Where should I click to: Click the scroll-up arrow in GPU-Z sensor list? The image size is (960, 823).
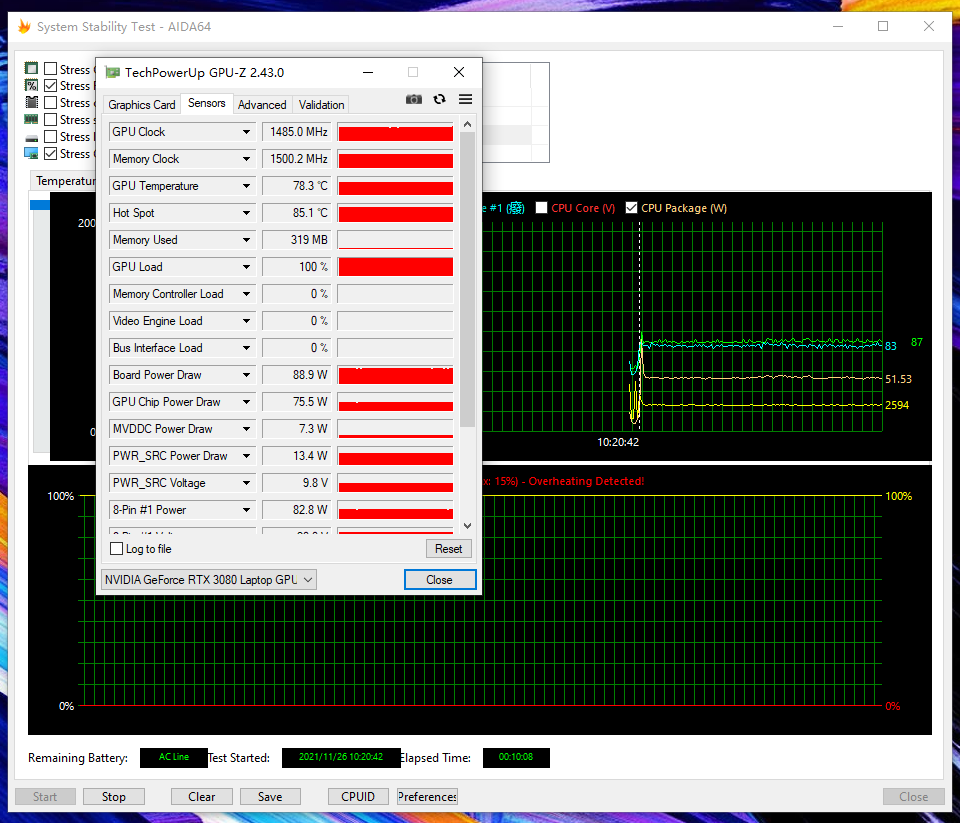point(468,124)
